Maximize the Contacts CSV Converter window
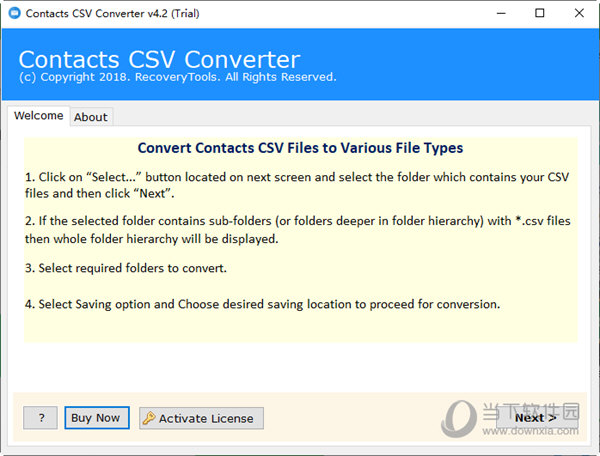Image resolution: width=600 pixels, height=456 pixels. (x=540, y=13)
